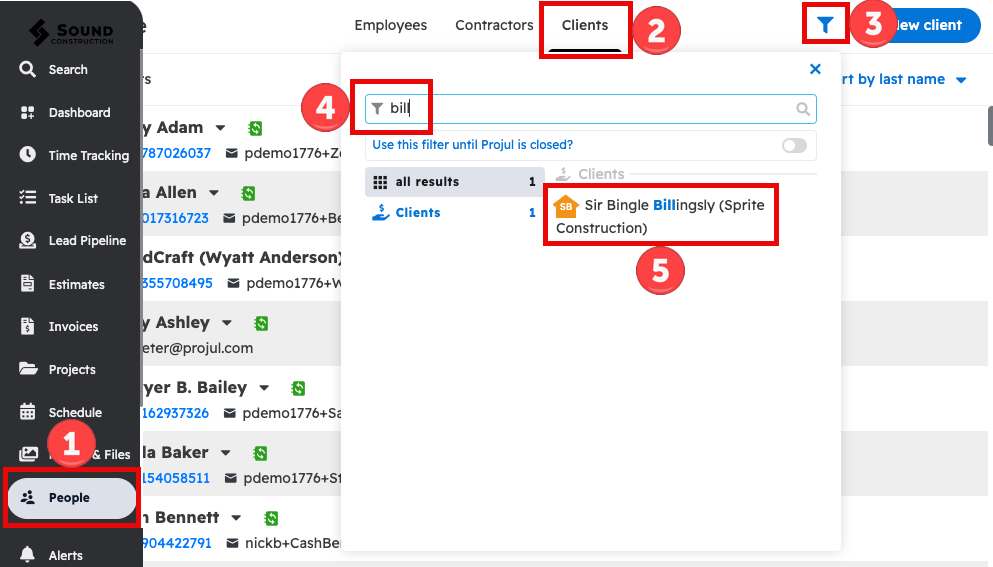Click the magnifier icon in filter field
The height and width of the screenshot is (567, 993).
[803, 109]
